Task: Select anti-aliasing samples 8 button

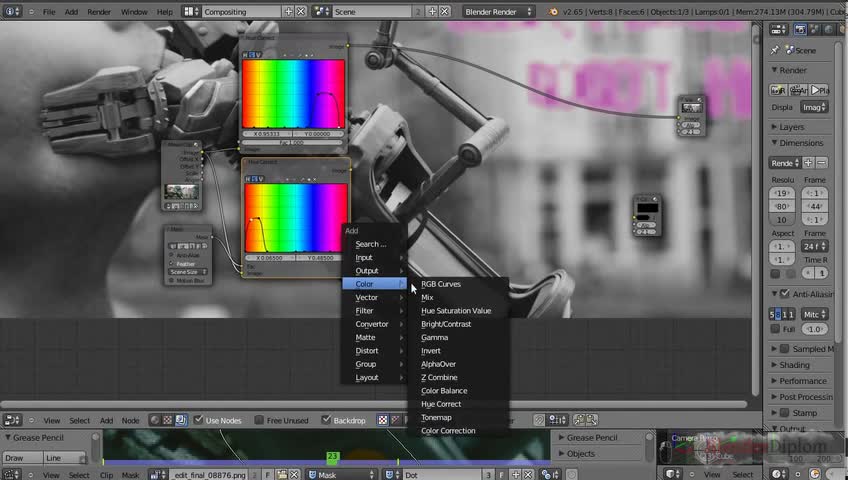Action: click(778, 314)
